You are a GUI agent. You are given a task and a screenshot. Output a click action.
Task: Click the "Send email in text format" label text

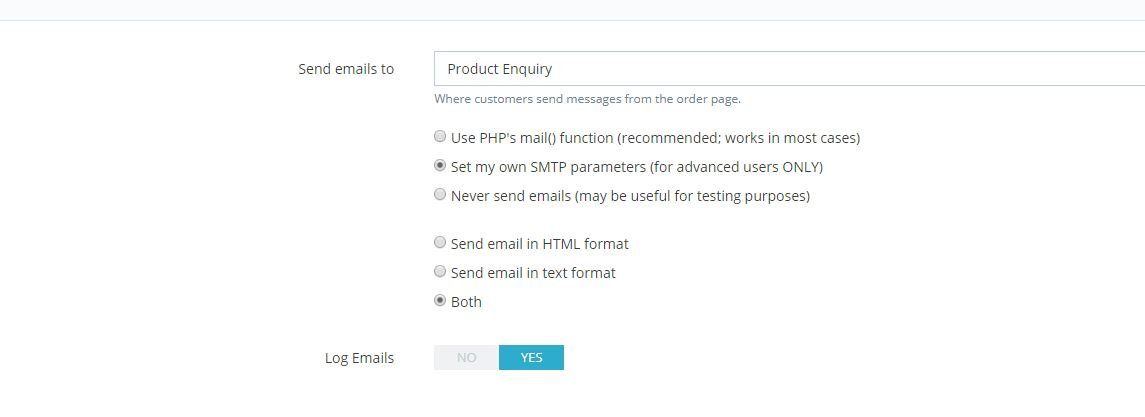coord(533,273)
